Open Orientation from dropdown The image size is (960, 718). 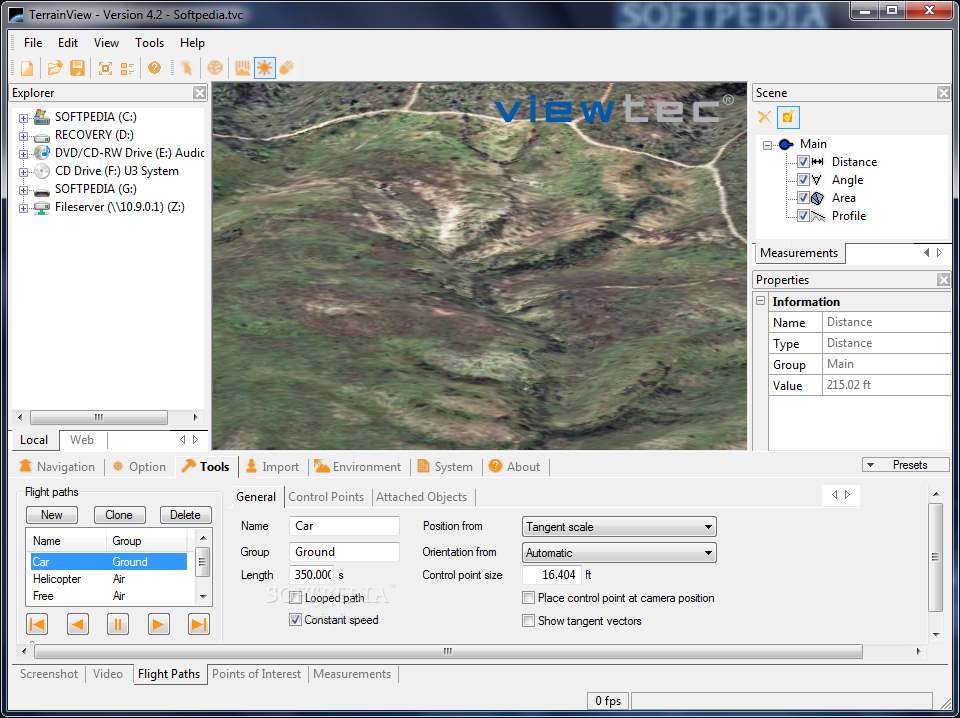(619, 552)
